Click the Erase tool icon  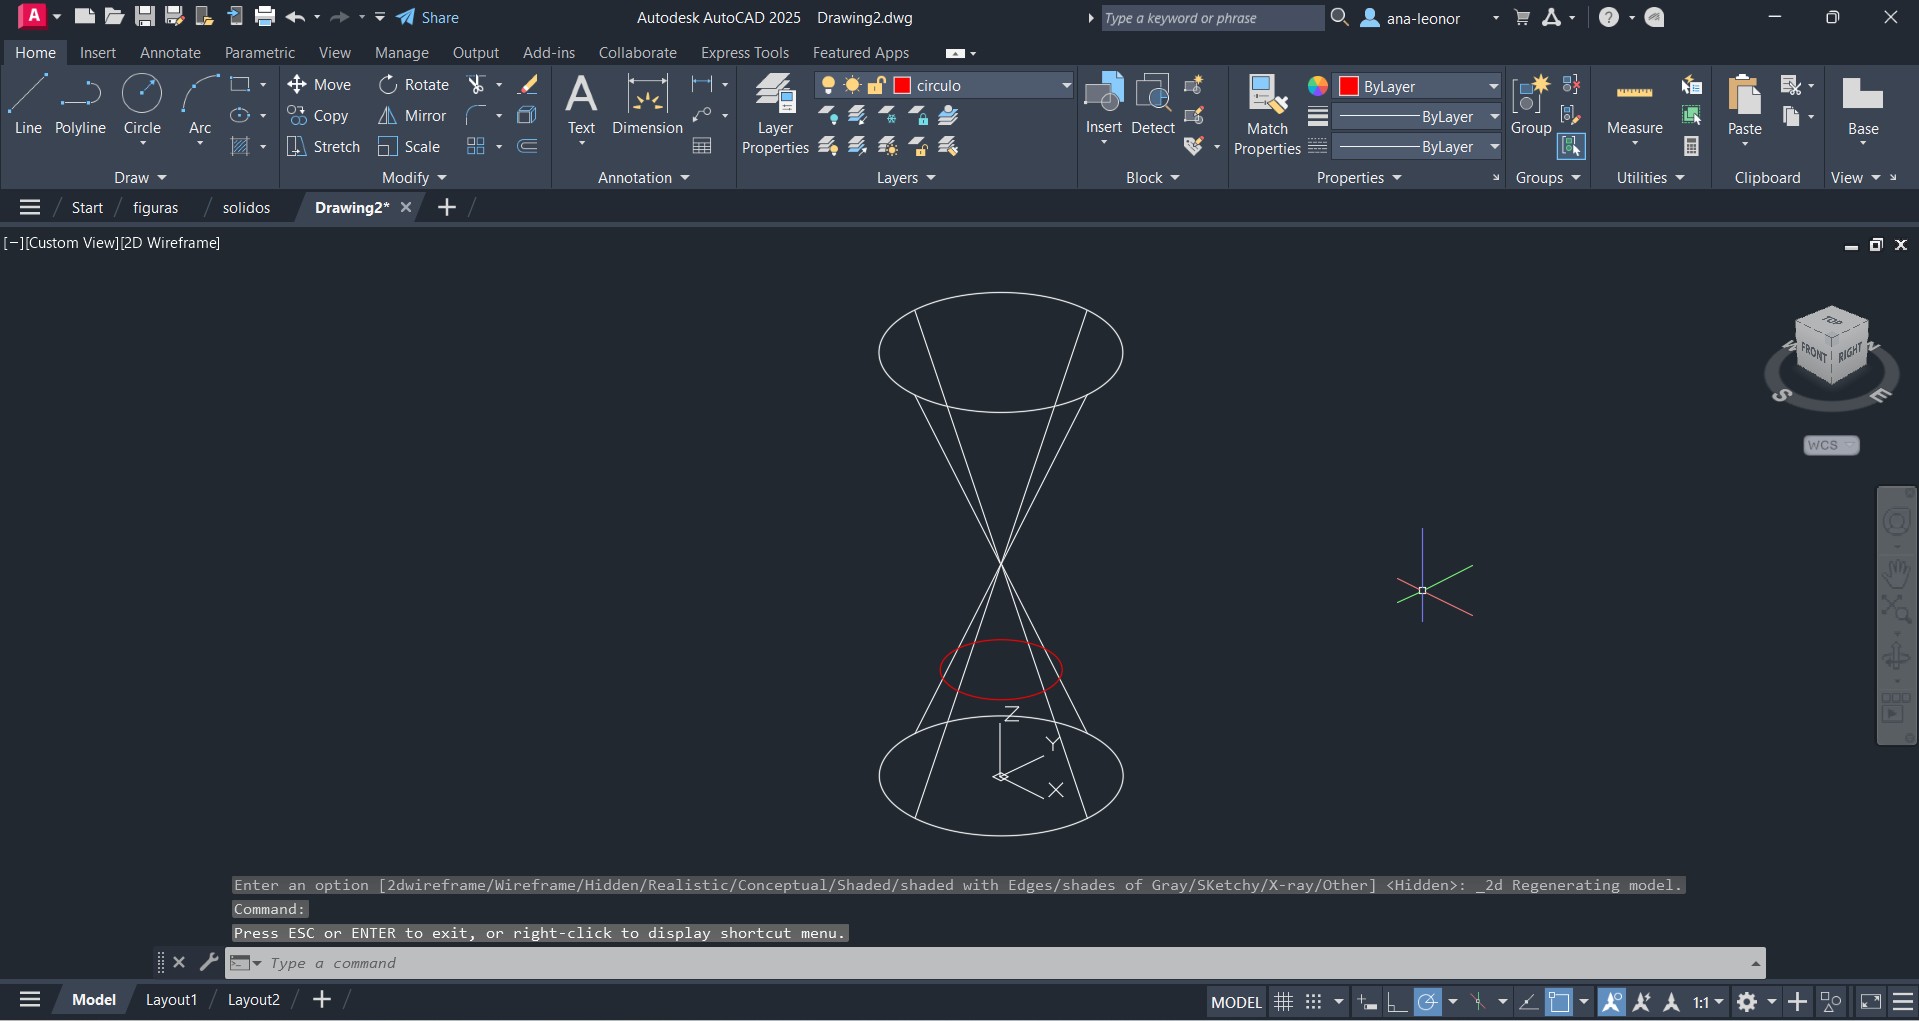coord(528,85)
